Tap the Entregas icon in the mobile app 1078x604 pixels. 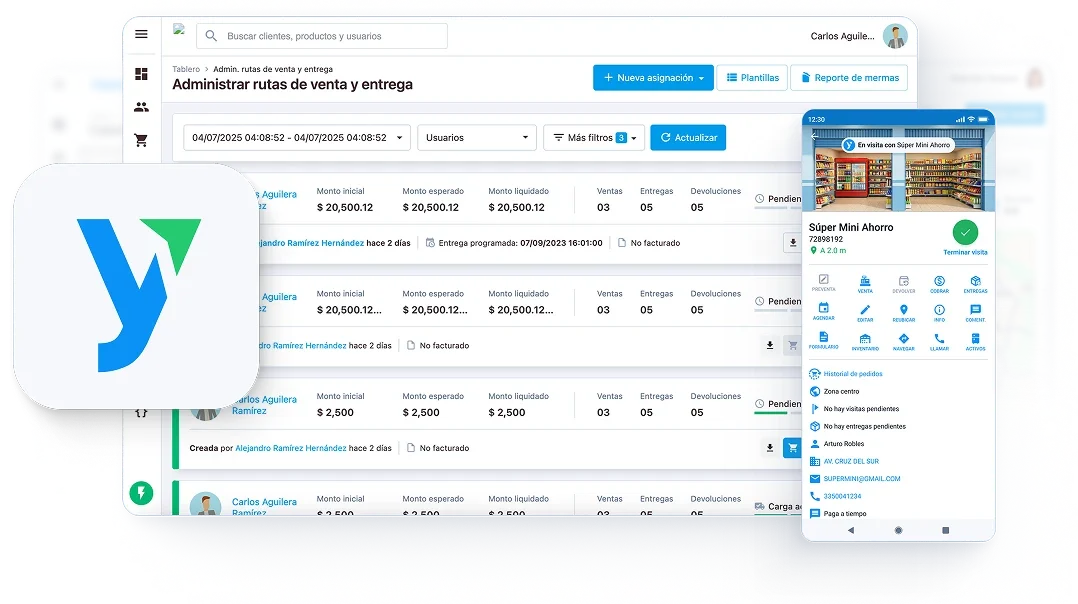(975, 284)
